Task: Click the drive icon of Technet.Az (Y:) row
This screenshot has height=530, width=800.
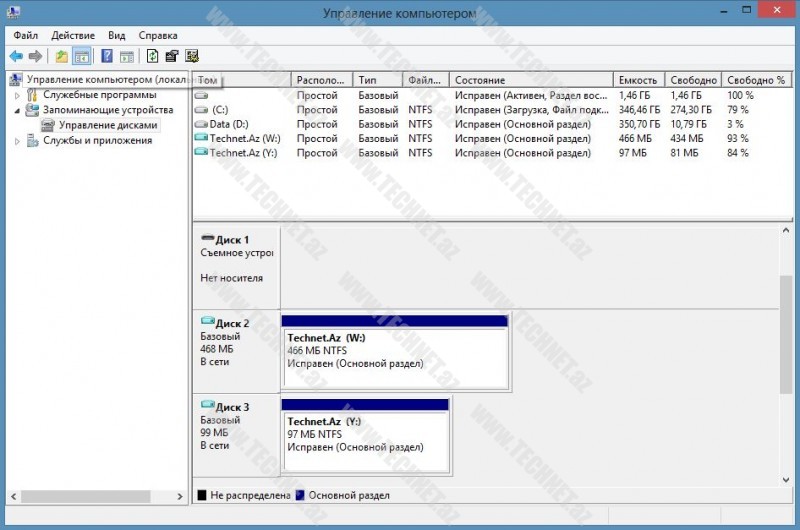Action: 202,152
